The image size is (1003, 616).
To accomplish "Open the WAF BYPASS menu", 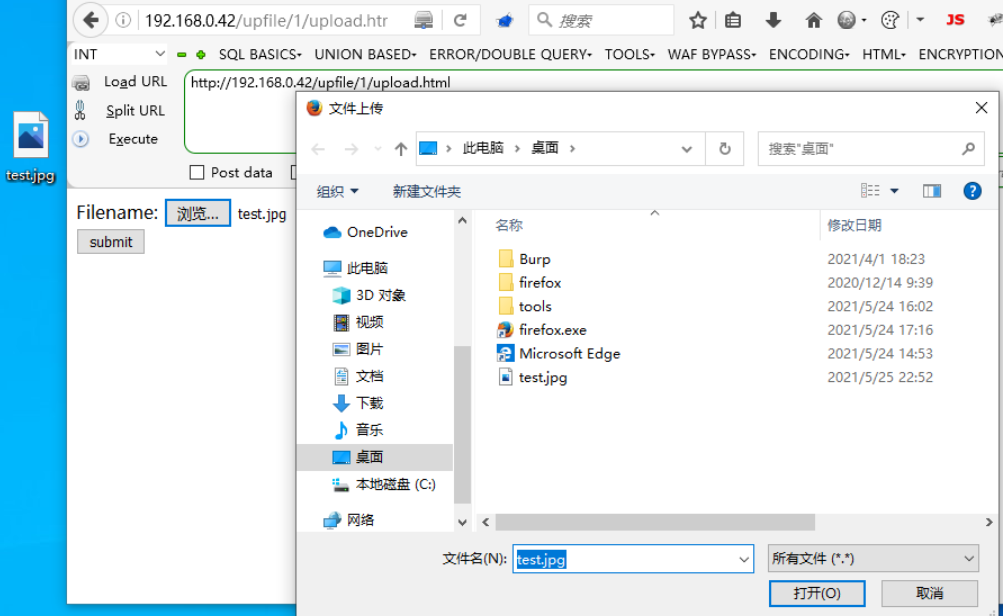I will point(711,54).
